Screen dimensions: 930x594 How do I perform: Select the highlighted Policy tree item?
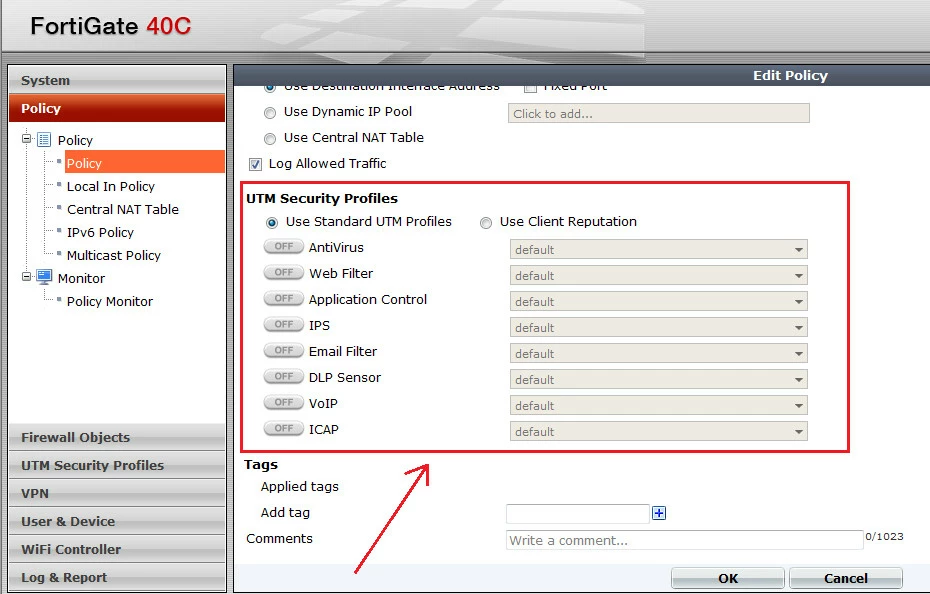click(x=144, y=163)
